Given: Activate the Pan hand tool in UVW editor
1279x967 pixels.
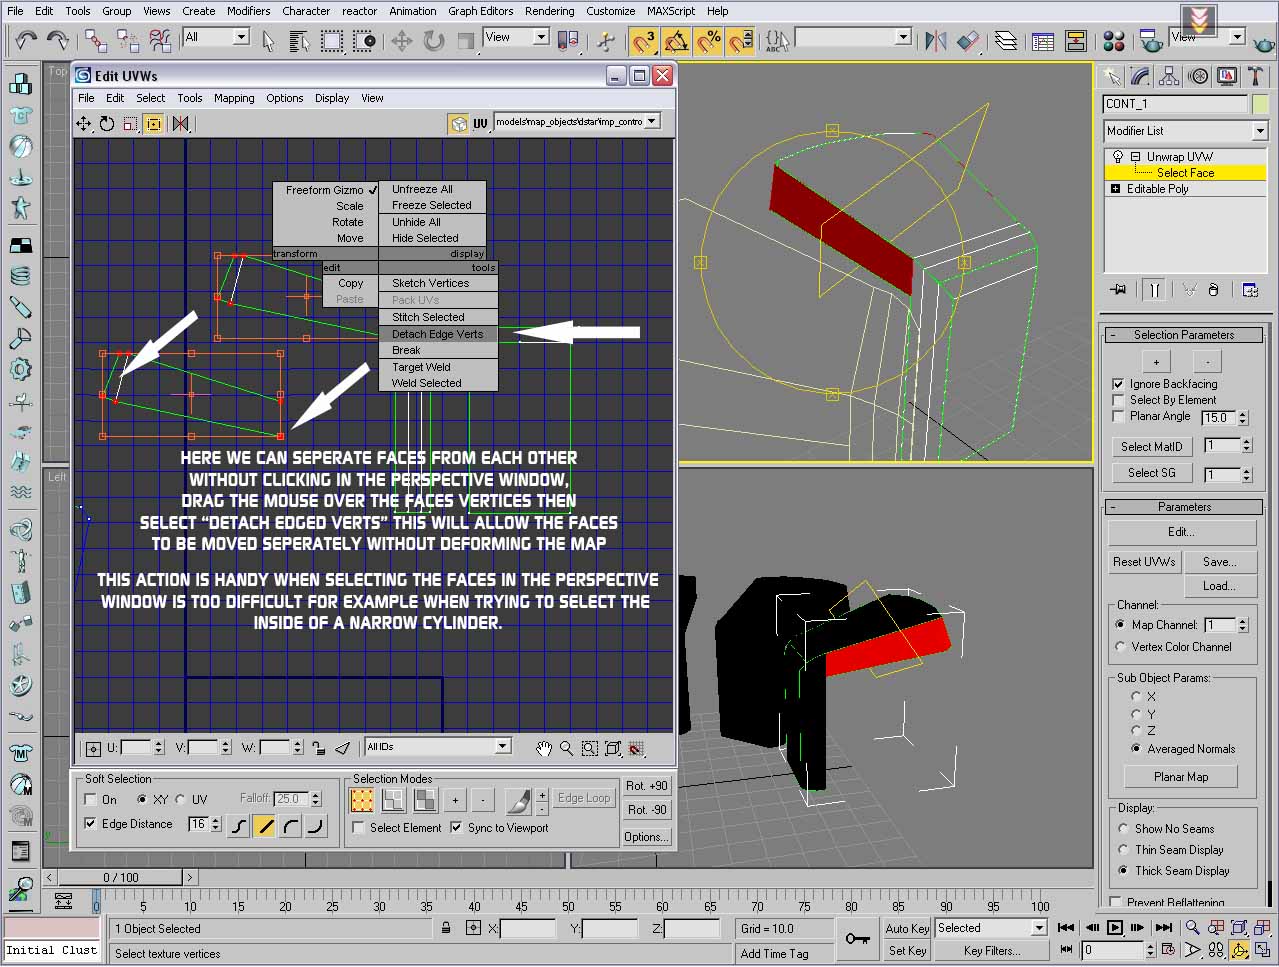Looking at the screenshot, I should [x=543, y=748].
